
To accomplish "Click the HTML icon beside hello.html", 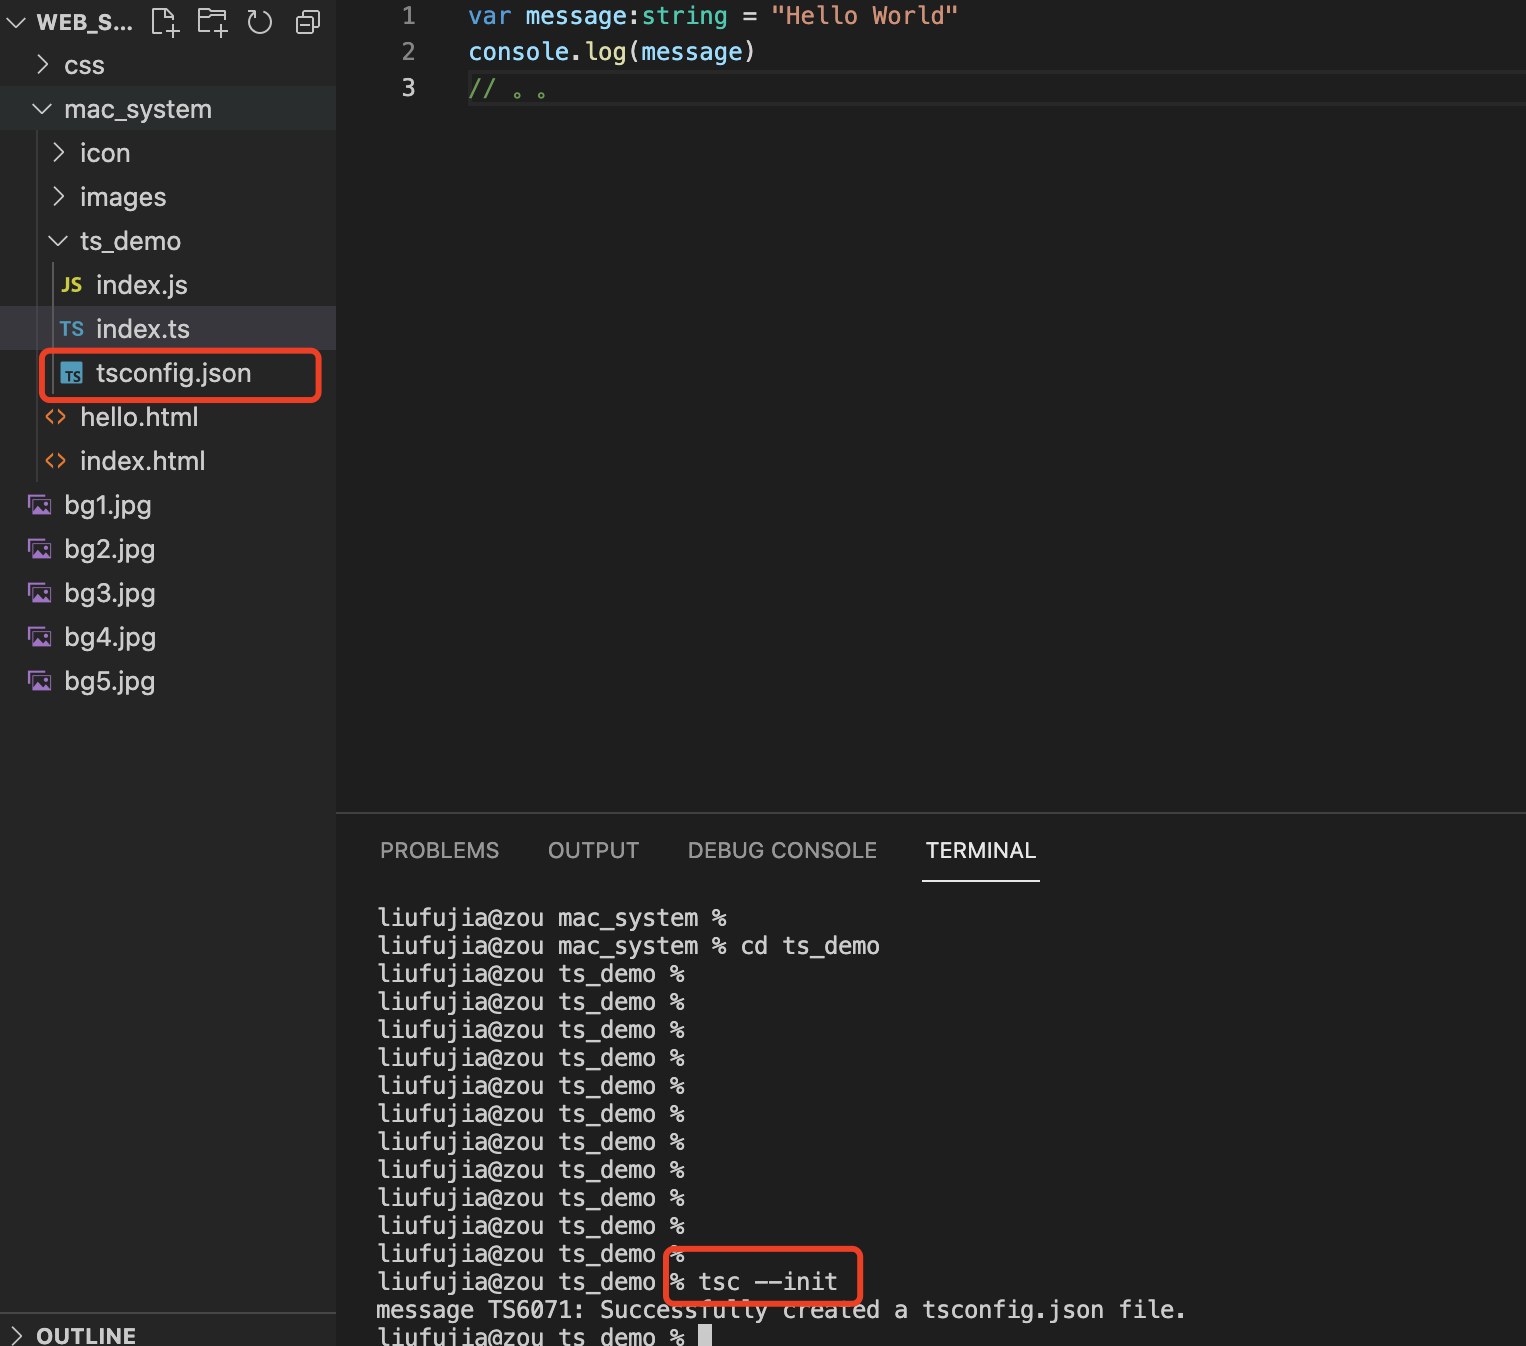I will [x=56, y=417].
